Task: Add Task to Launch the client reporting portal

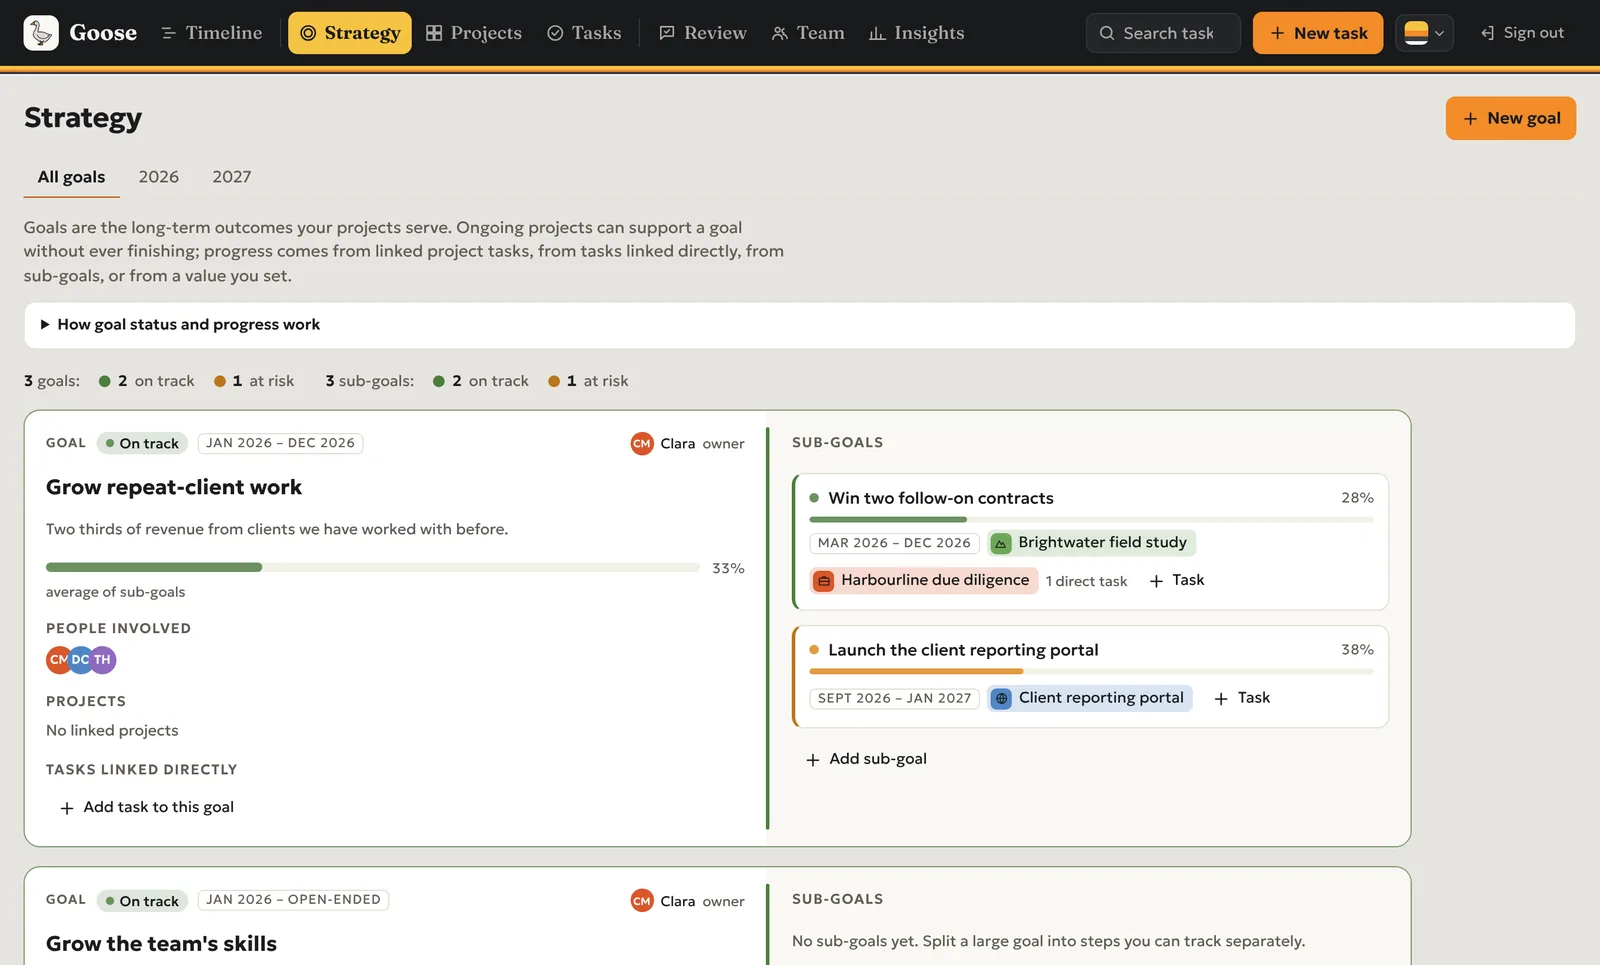Action: (x=1242, y=698)
